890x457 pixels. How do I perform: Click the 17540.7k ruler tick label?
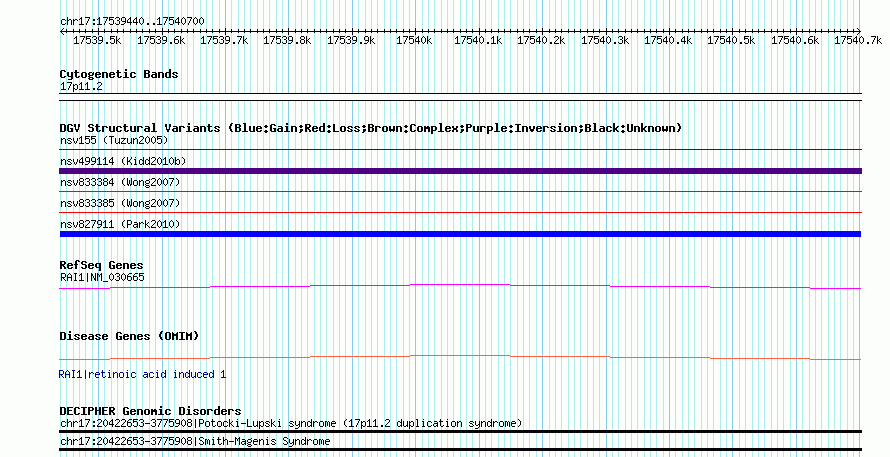858,40
